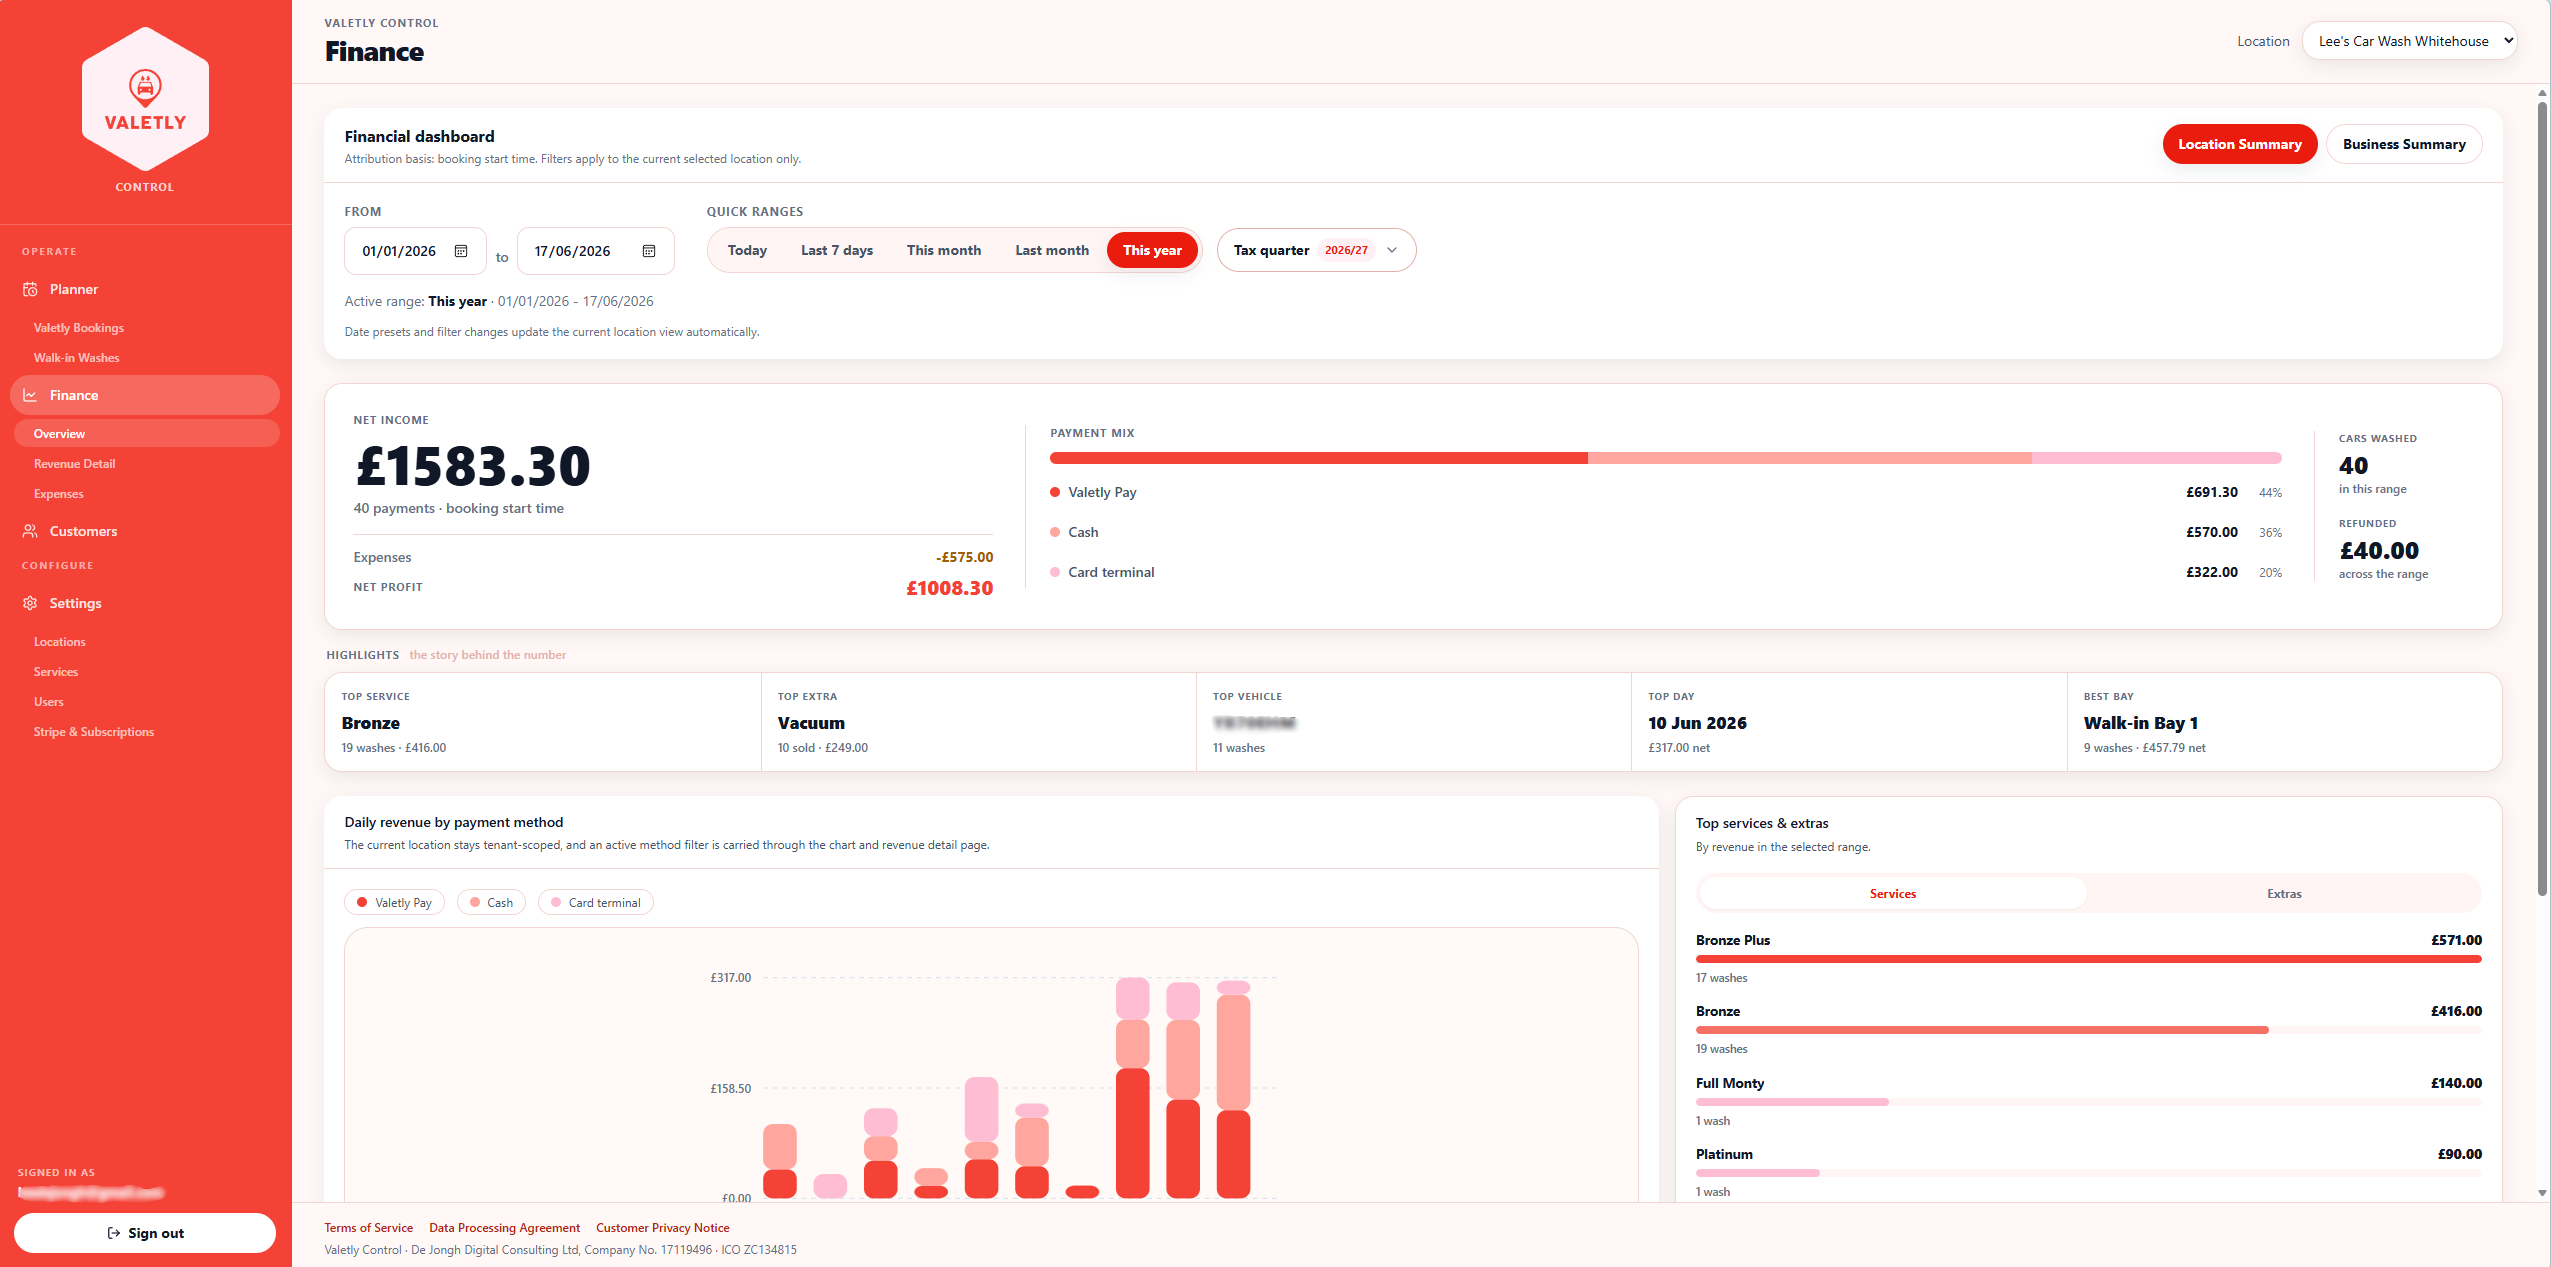
Task: Toggle the Valetly Pay chart filter chip
Action: 394,902
